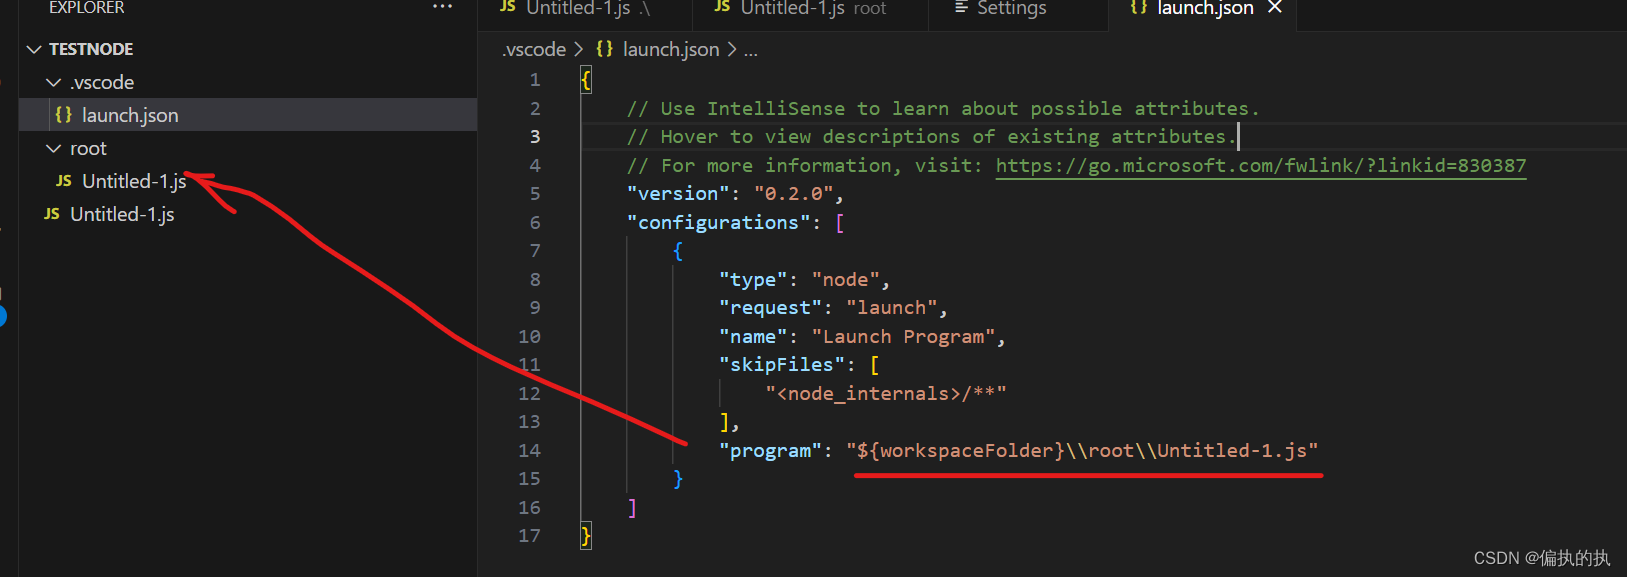Click the "configurations" key
This screenshot has width=1627, height=577.
(719, 222)
